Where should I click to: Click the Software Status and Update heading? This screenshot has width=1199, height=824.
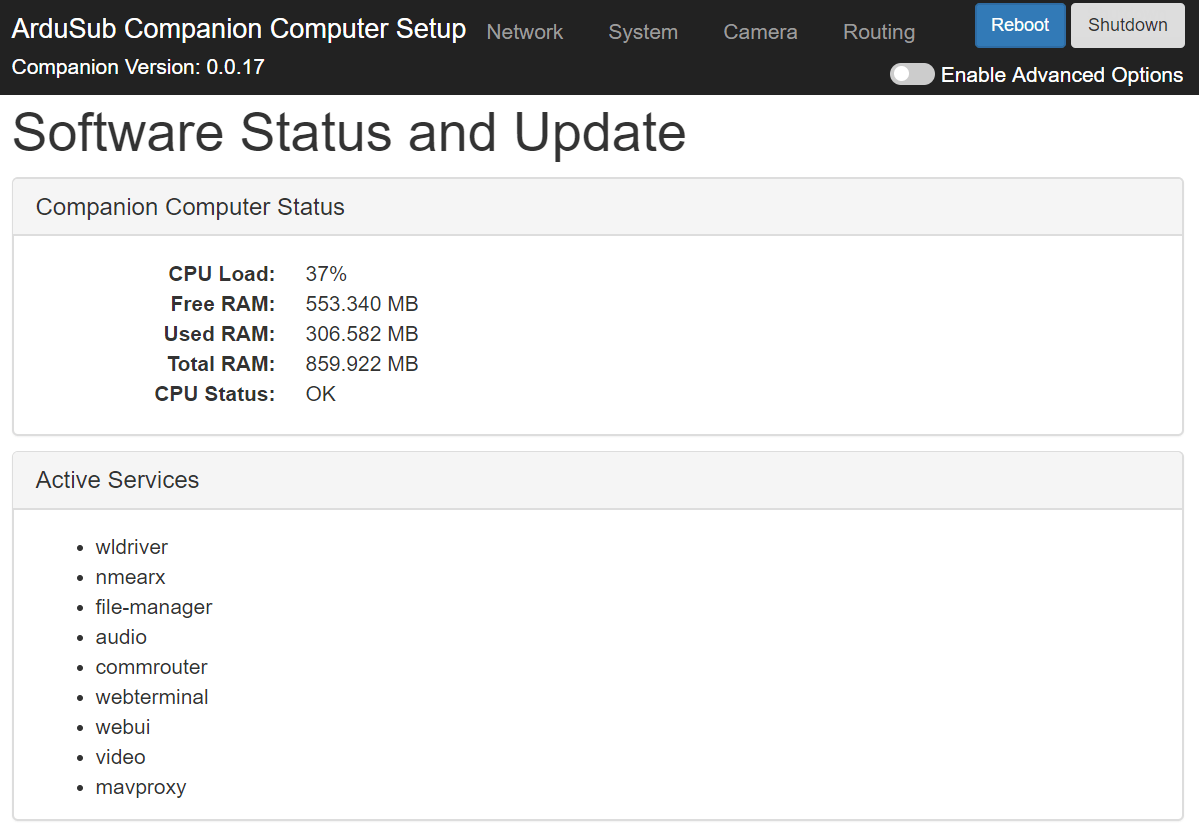point(349,132)
